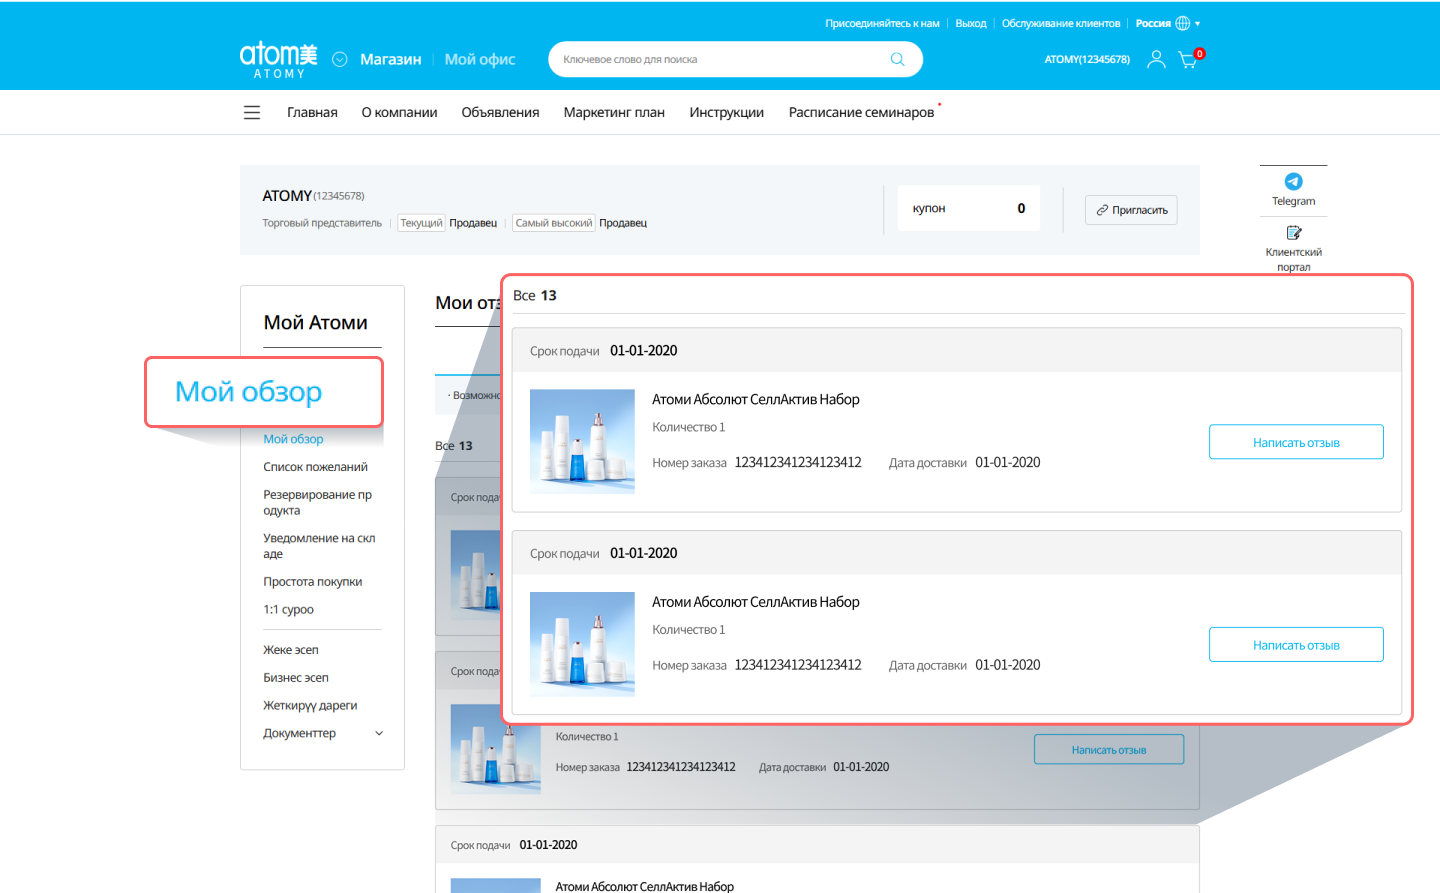Open the hamburger menu icon
This screenshot has width=1440, height=893.
tap(252, 112)
